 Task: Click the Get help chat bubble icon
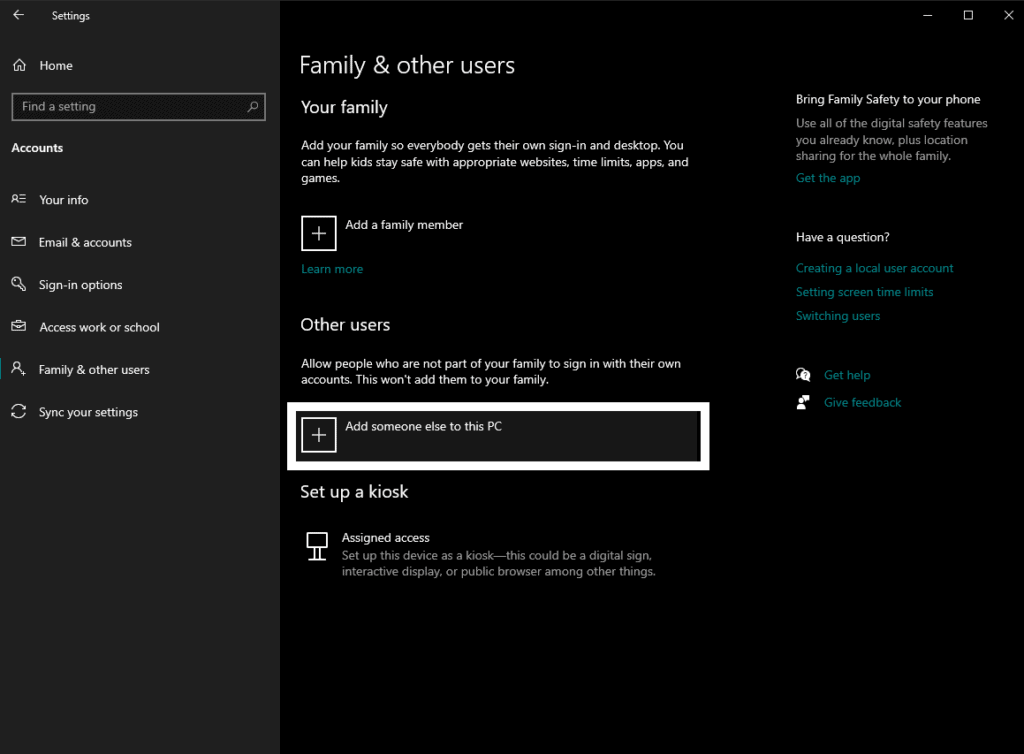pyautogui.click(x=803, y=374)
